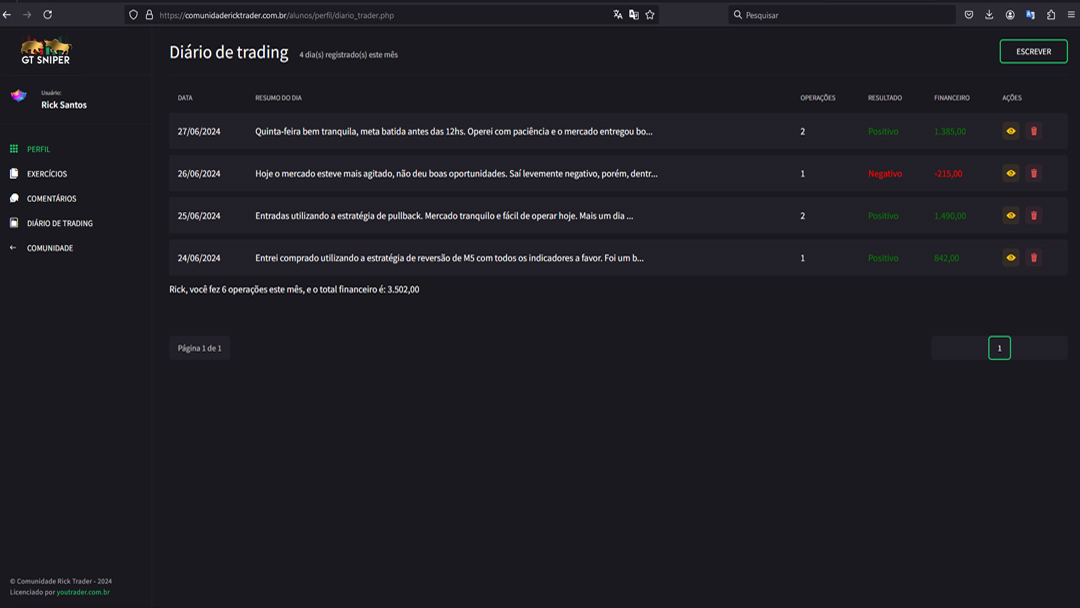The height and width of the screenshot is (608, 1080).
Task: Click the browser reload icon
Action: click(x=47, y=15)
